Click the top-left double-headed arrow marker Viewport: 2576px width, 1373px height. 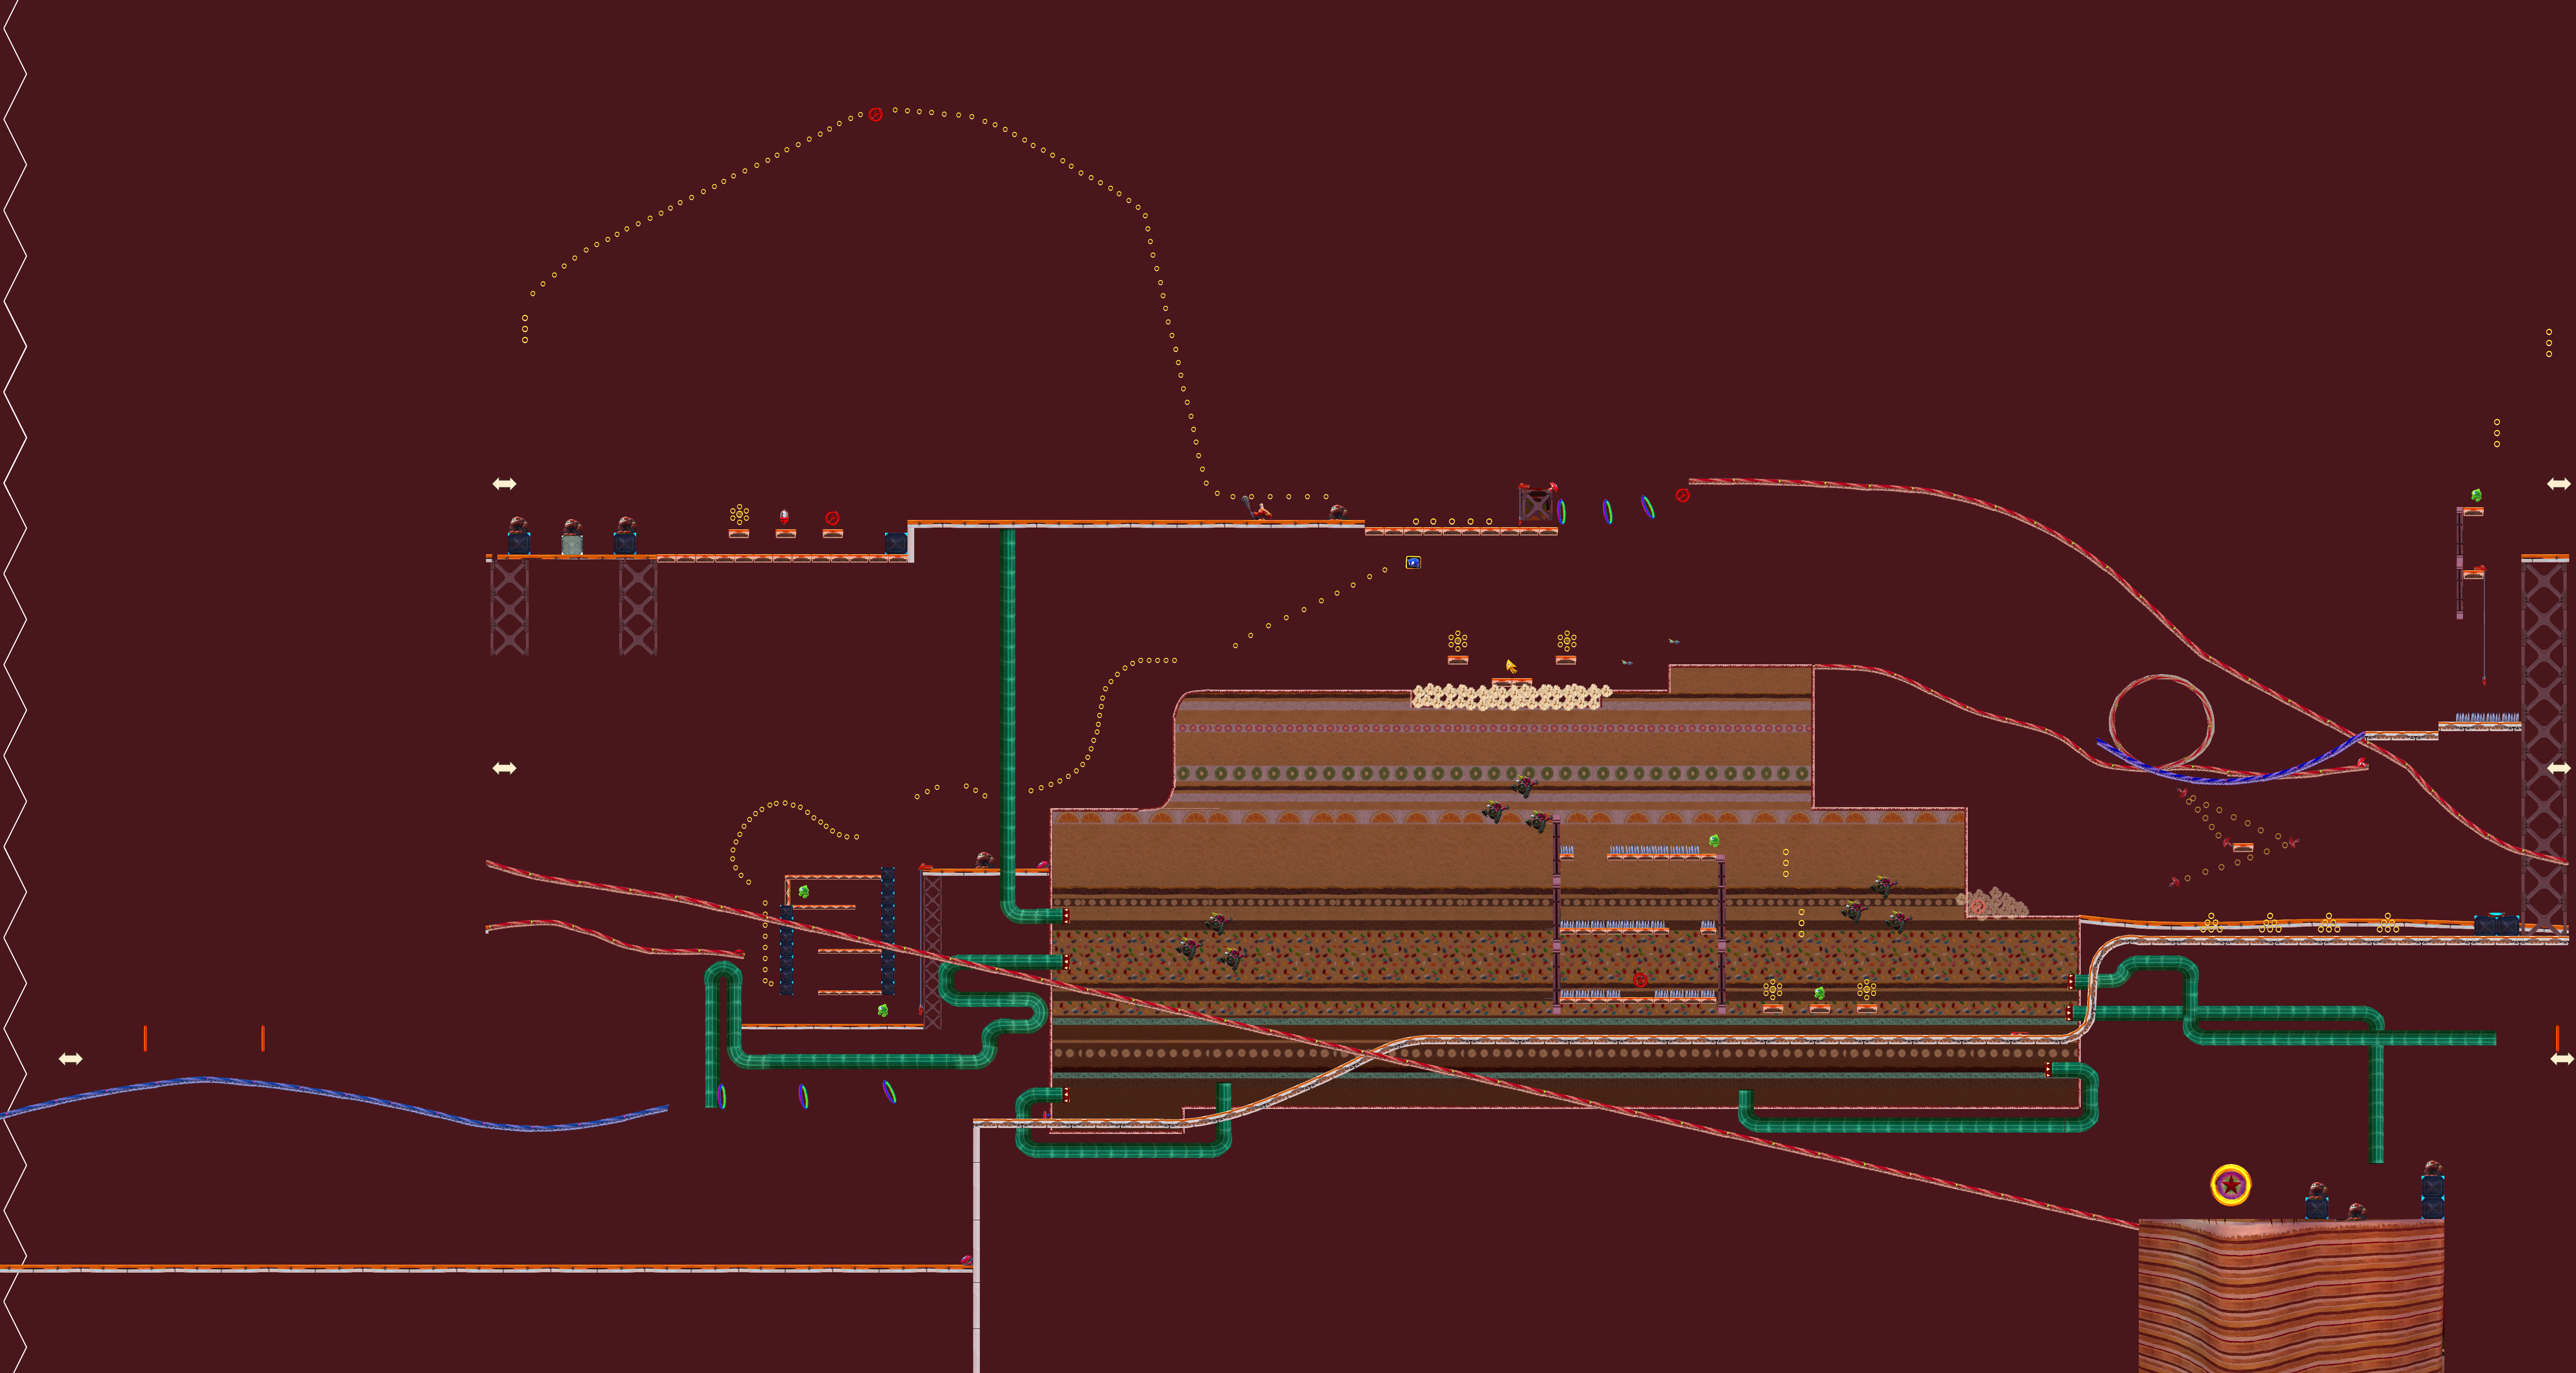[x=504, y=484]
